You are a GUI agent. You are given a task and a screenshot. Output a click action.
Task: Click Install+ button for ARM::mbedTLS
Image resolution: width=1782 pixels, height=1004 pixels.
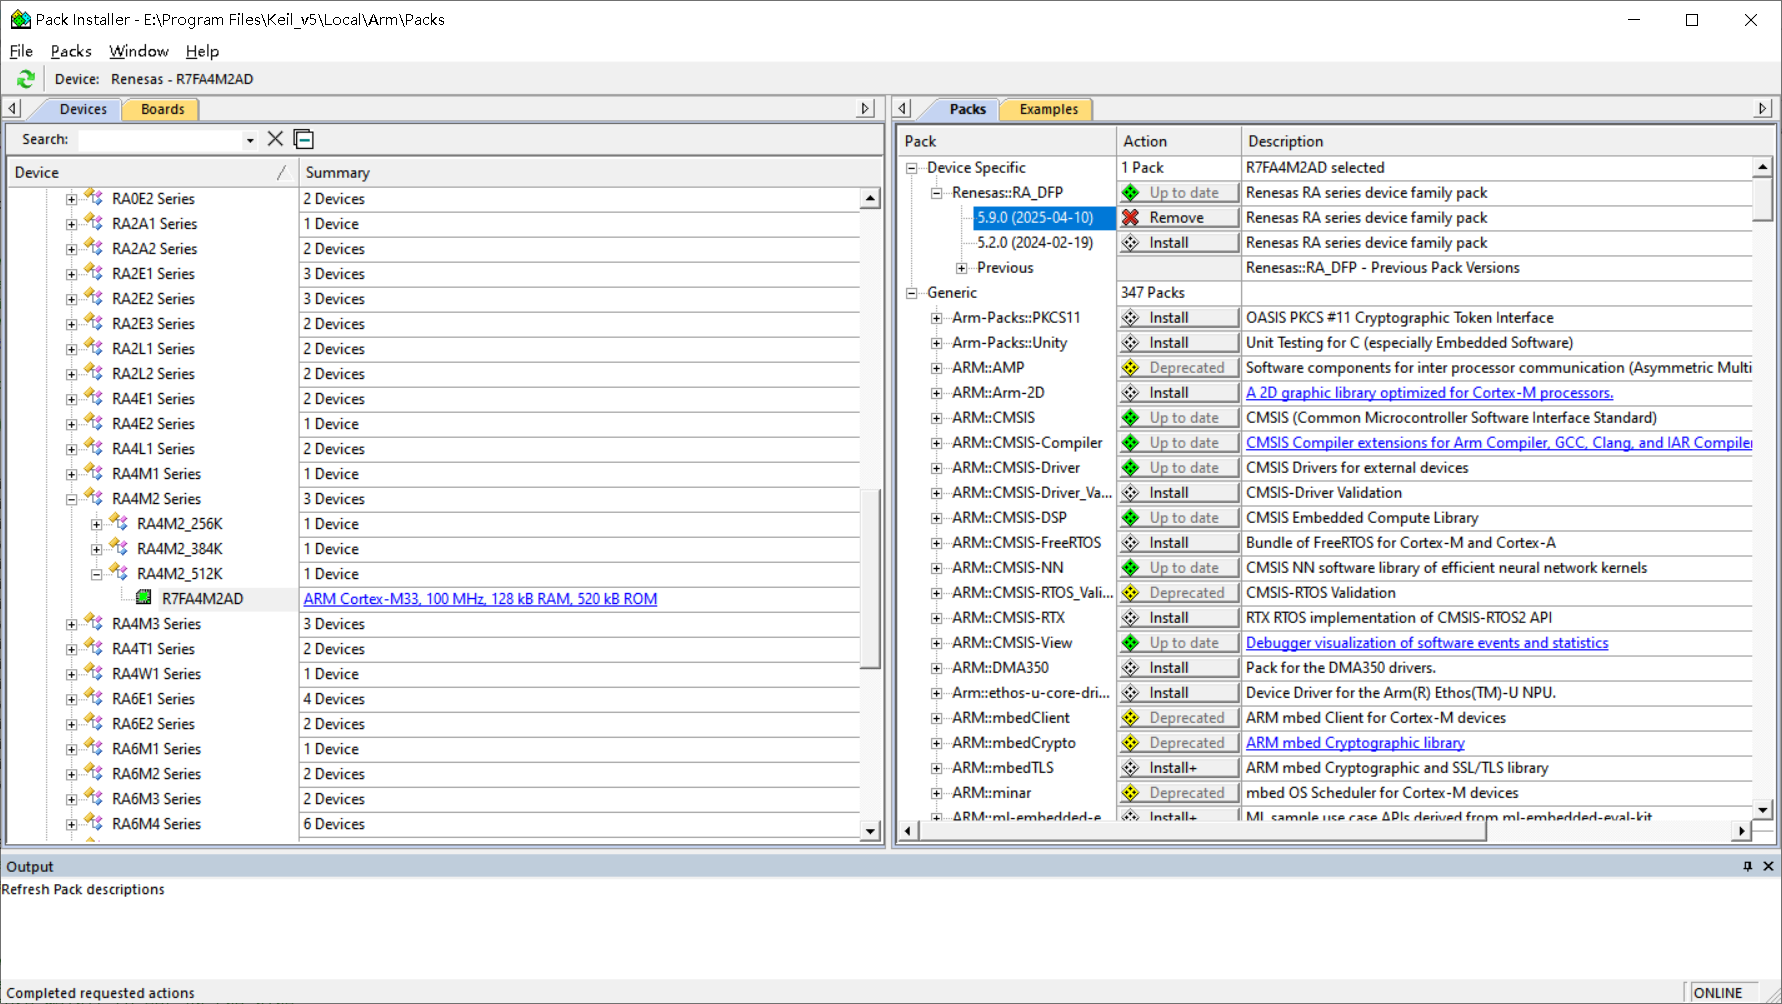[1178, 768]
